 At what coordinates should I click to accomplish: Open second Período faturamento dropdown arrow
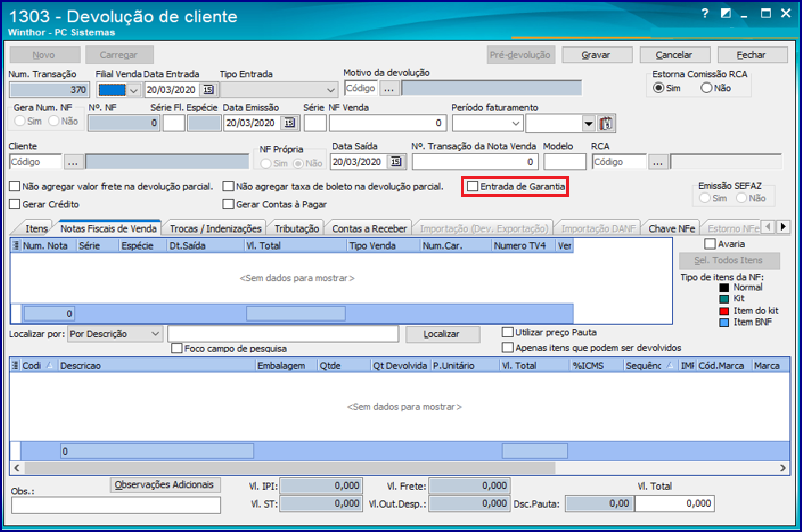click(x=589, y=123)
